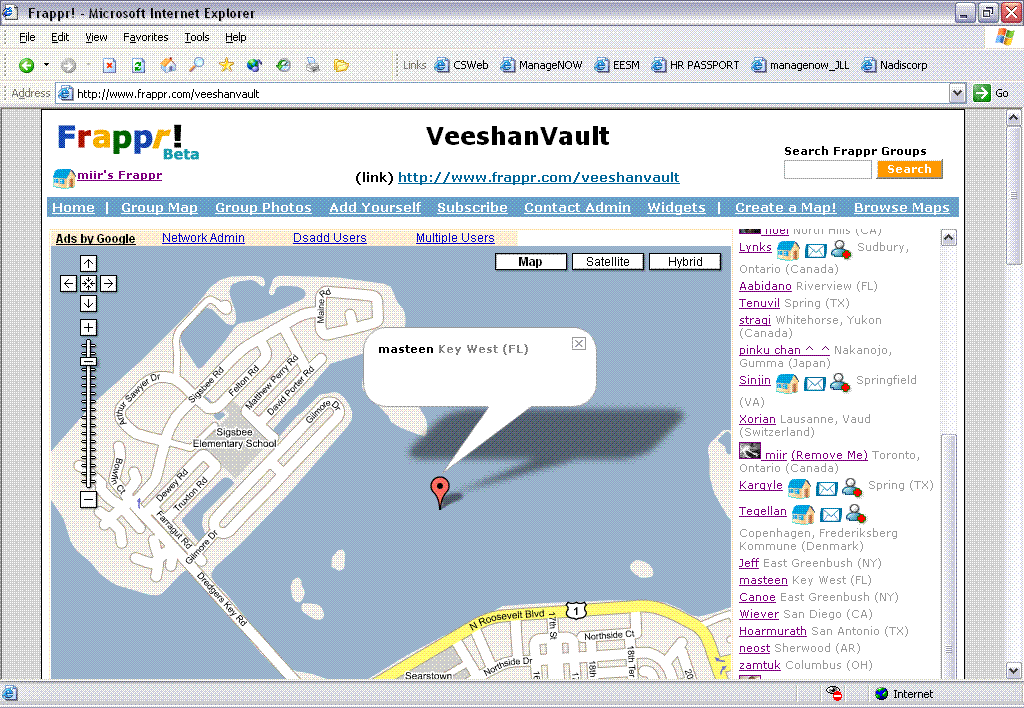The height and width of the screenshot is (708, 1024).
Task: Click the map zoom level slider handle
Action: (x=88, y=361)
